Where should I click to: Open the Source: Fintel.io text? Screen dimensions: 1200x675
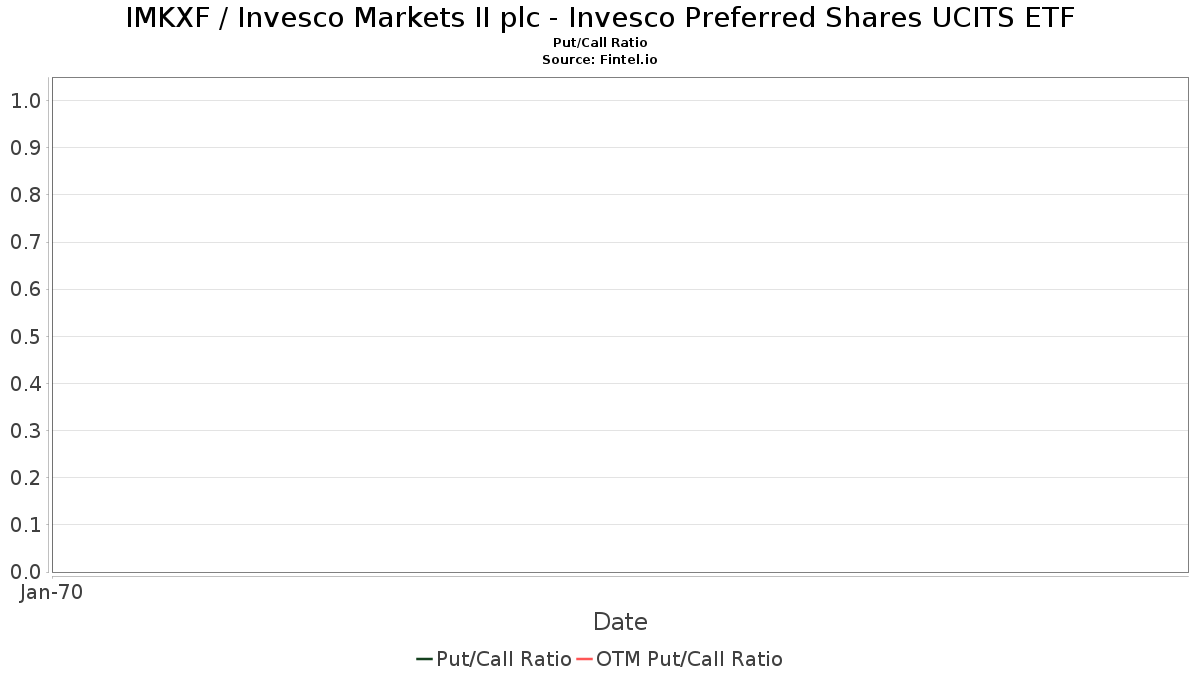click(x=600, y=60)
